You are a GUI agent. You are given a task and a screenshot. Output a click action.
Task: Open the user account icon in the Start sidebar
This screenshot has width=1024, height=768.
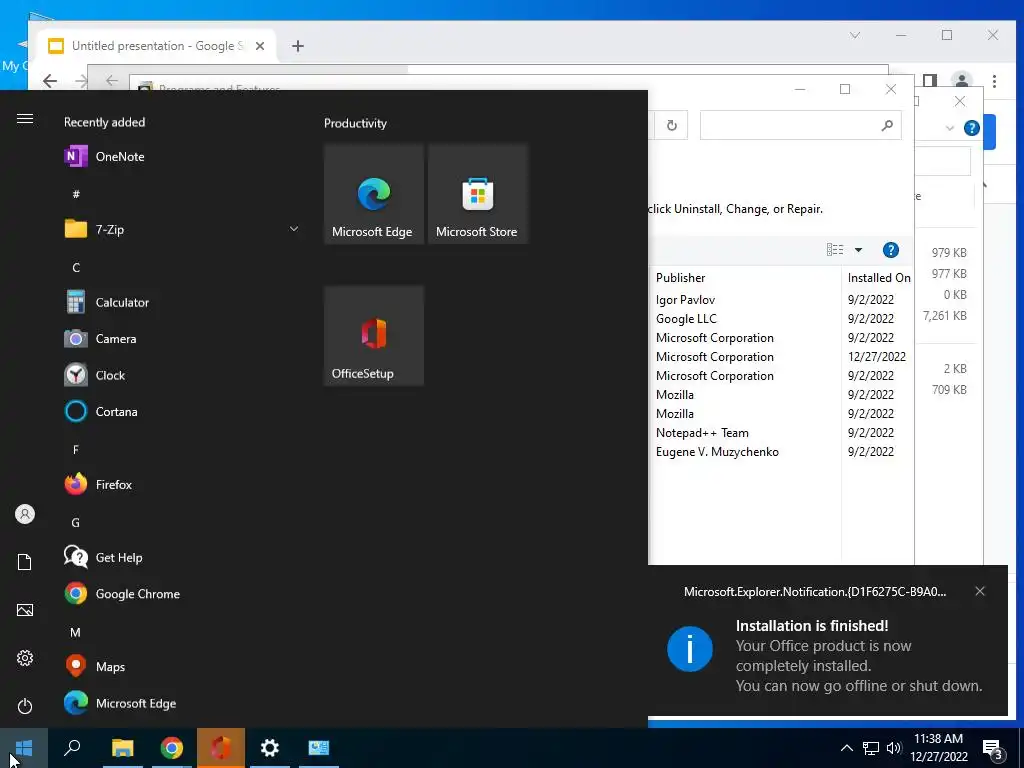point(25,515)
